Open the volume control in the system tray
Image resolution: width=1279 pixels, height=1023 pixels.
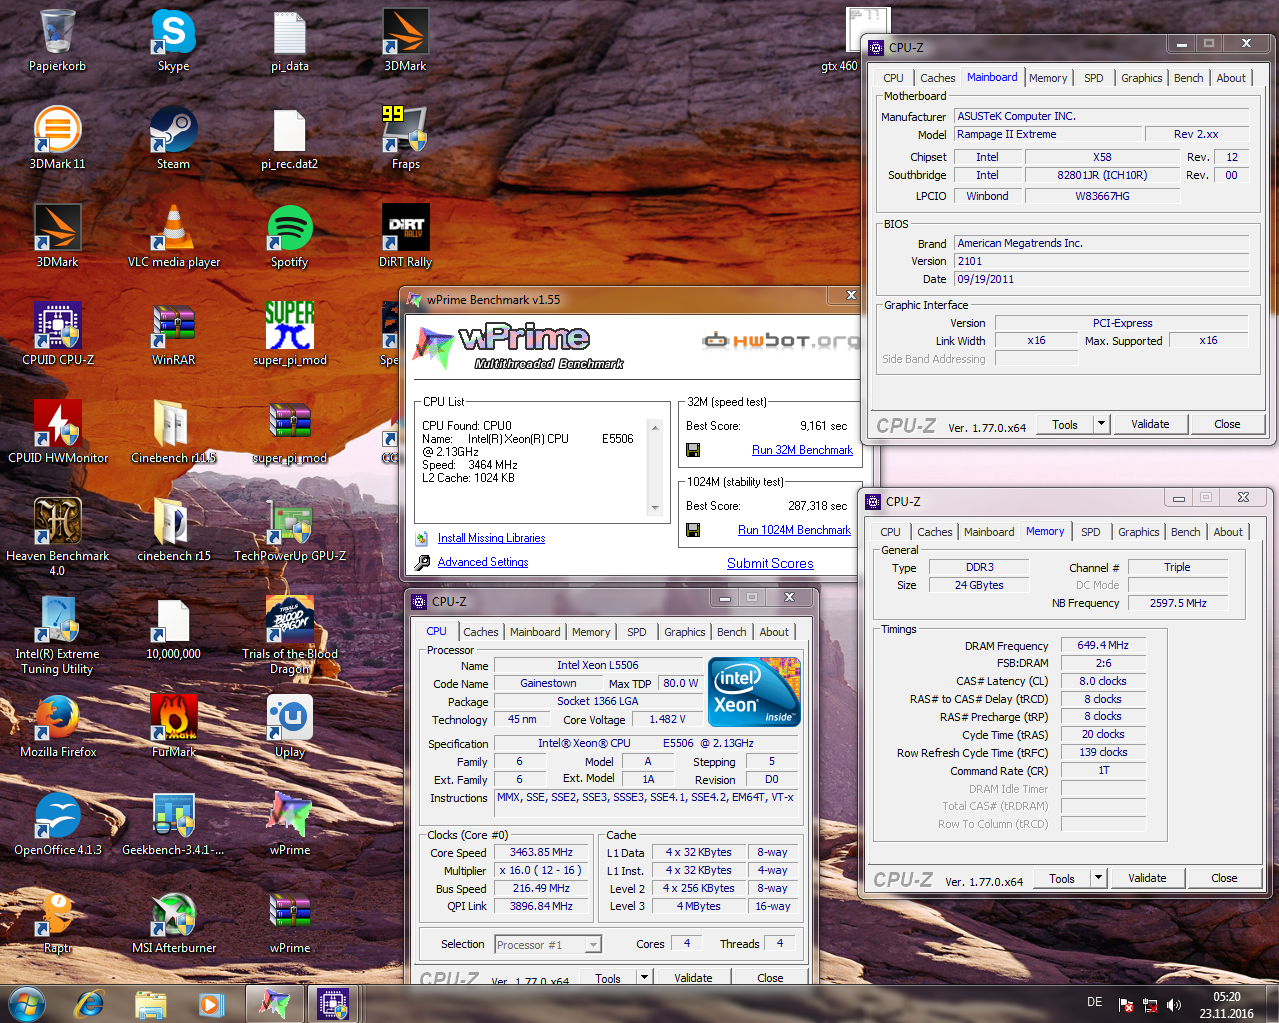1174,1005
